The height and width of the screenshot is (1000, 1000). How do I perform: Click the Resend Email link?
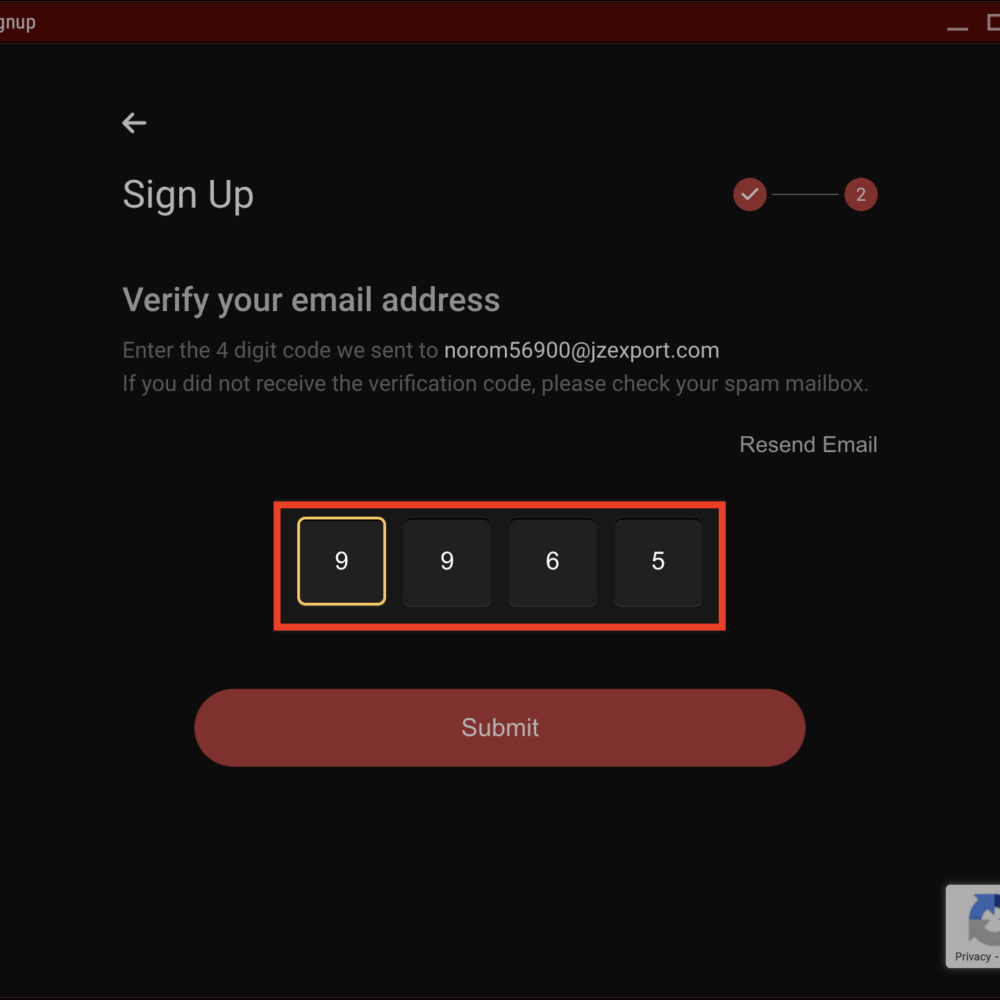(x=808, y=445)
